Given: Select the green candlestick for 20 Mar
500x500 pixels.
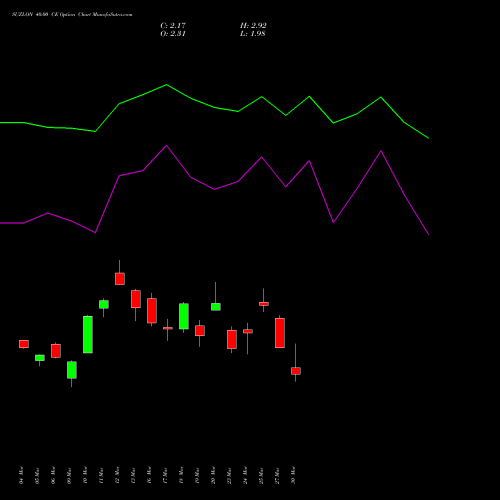Looking at the screenshot, I should 216,307.
